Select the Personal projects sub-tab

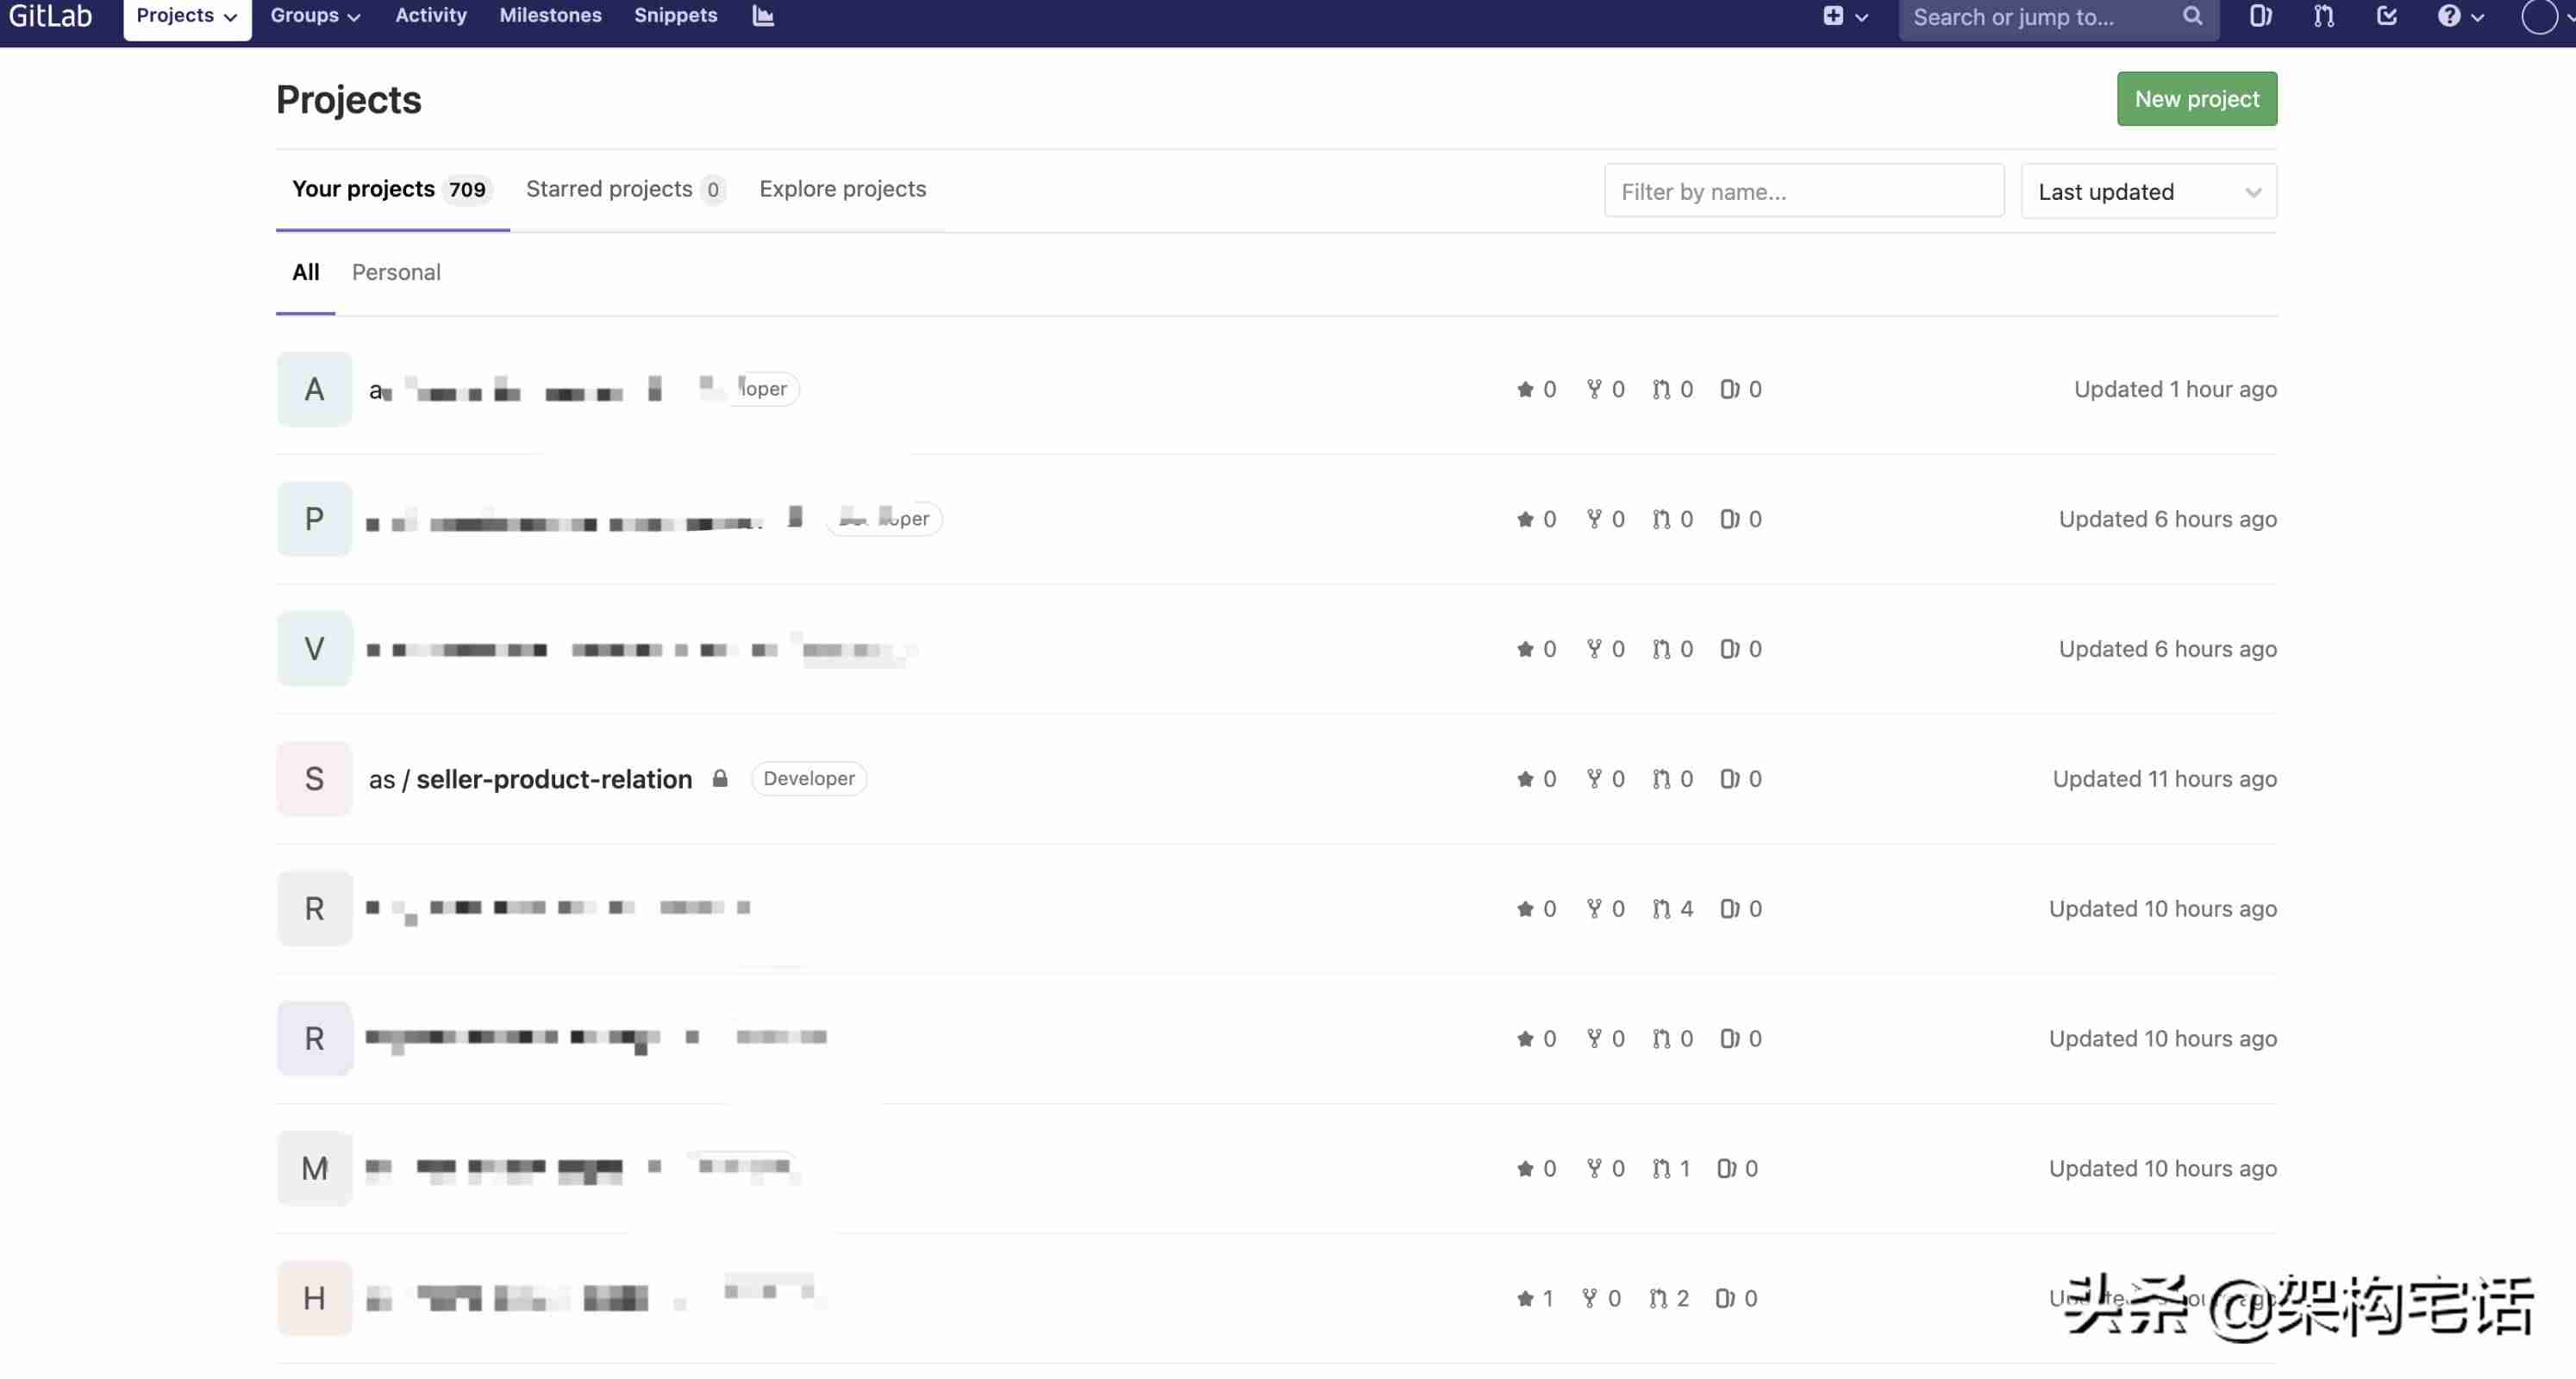click(x=396, y=272)
